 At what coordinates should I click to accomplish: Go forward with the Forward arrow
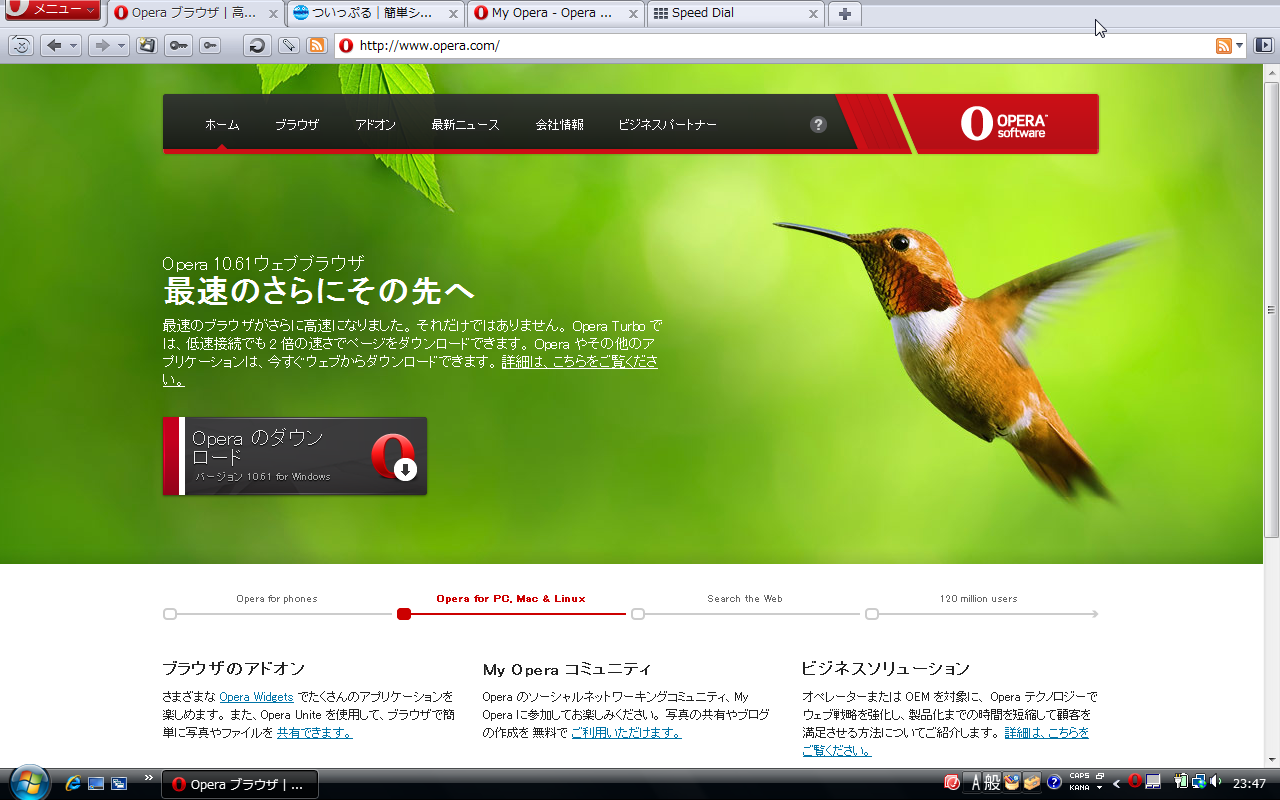[101, 45]
